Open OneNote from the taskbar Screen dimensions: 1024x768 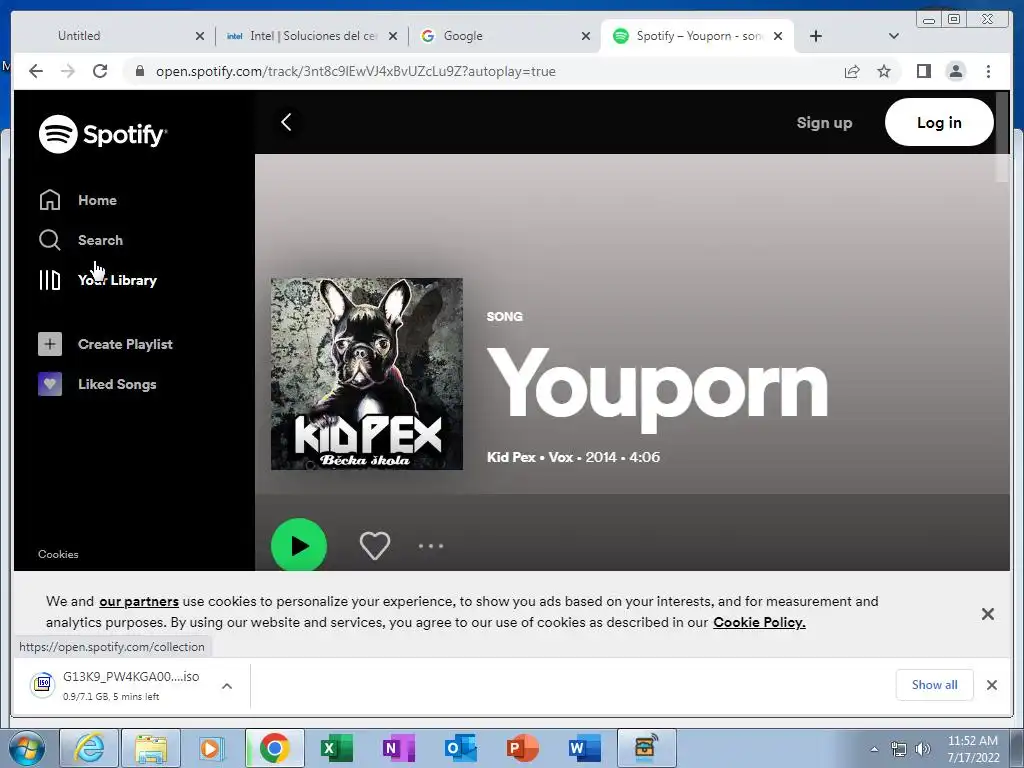point(398,748)
